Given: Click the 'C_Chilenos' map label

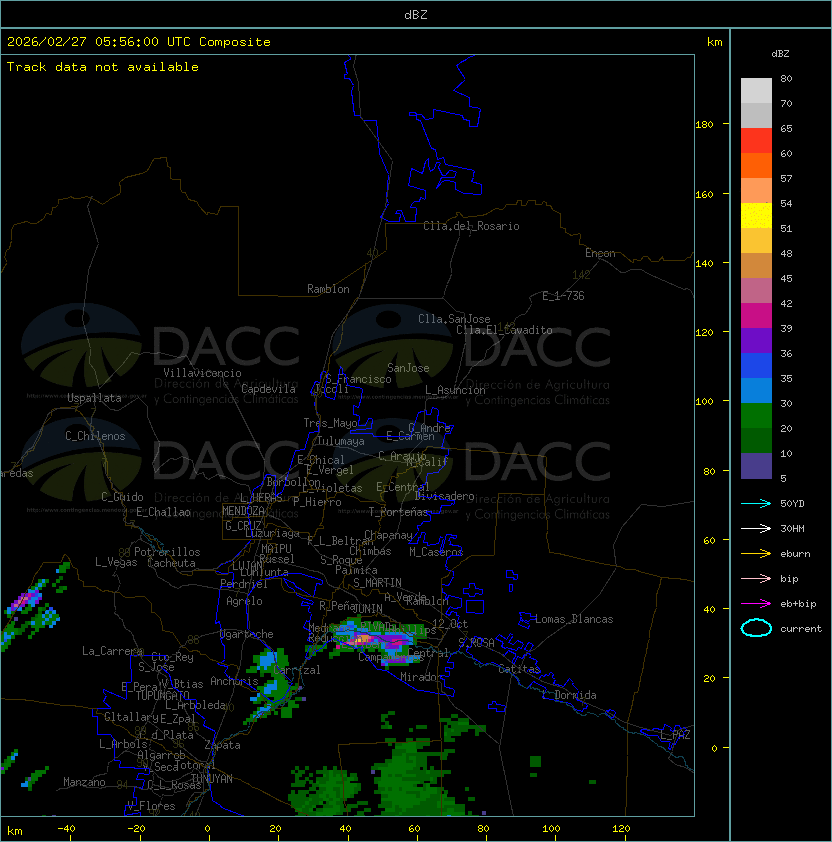Looking at the screenshot, I should click(x=95, y=436).
